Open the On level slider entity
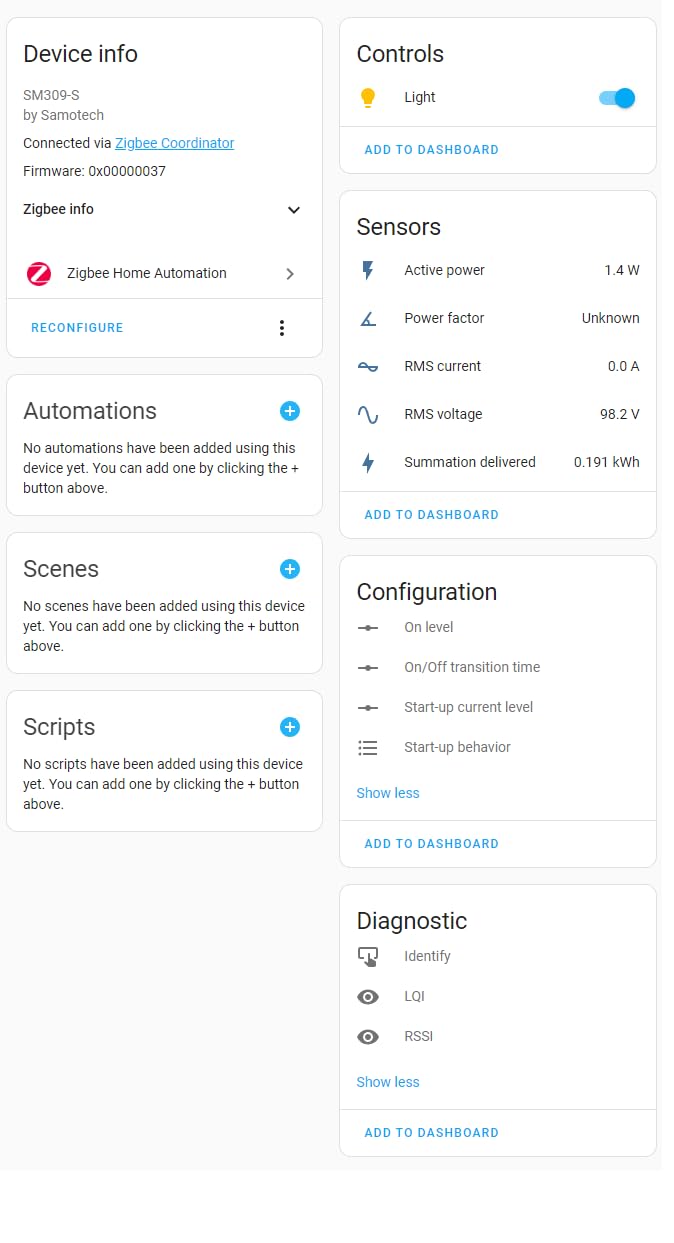Screen dimensions: 674x1243 coord(428,627)
